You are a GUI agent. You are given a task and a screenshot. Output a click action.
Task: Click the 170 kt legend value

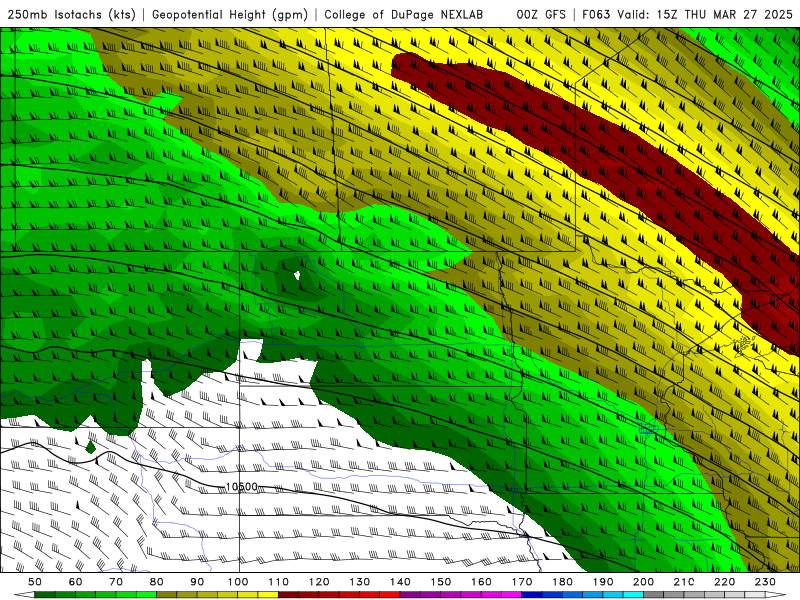pyautogui.click(x=522, y=582)
